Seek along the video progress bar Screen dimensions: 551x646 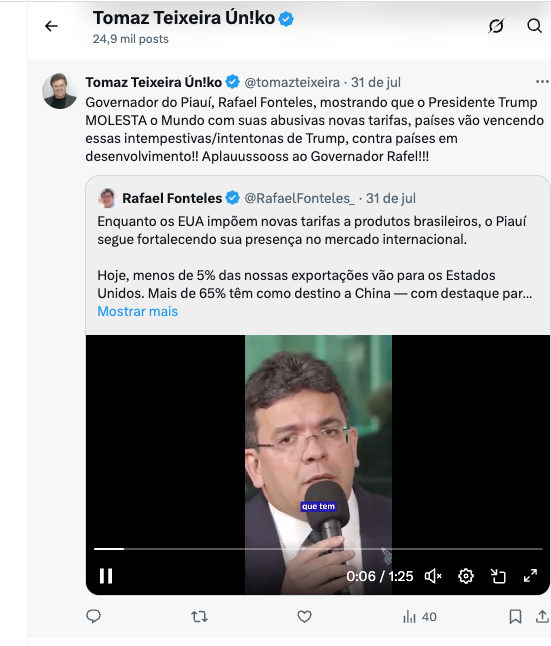coord(318,549)
